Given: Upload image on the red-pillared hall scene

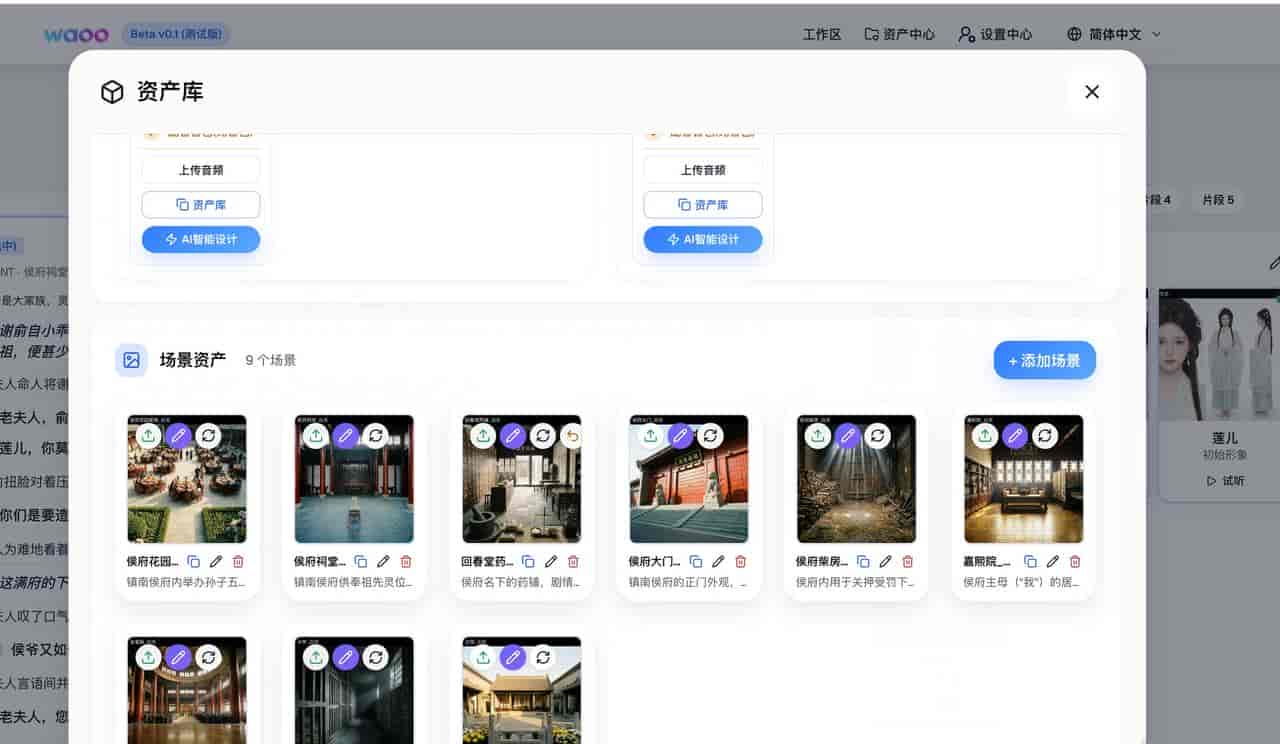Looking at the screenshot, I should [148, 657].
